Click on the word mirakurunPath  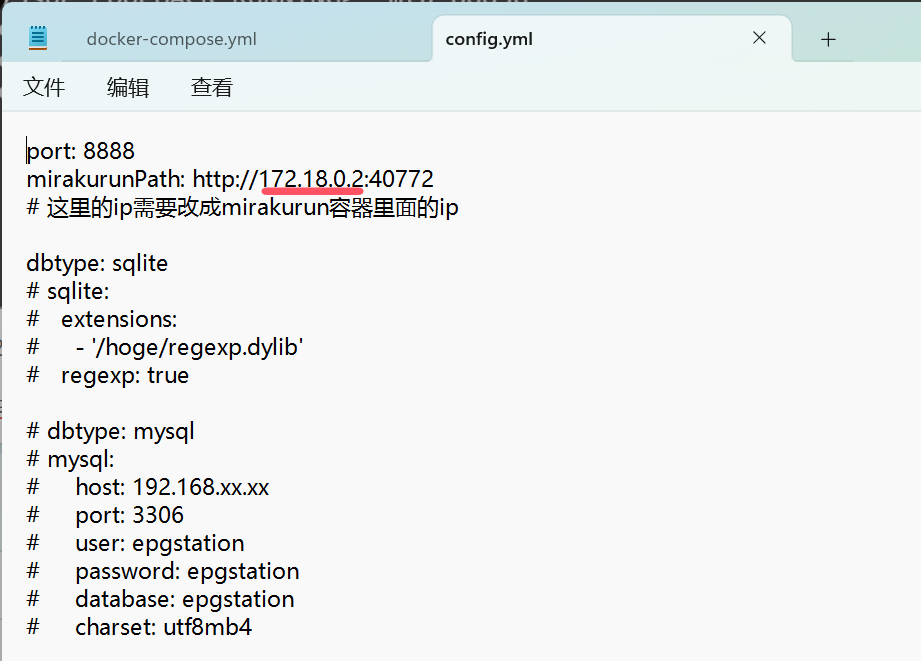point(106,179)
